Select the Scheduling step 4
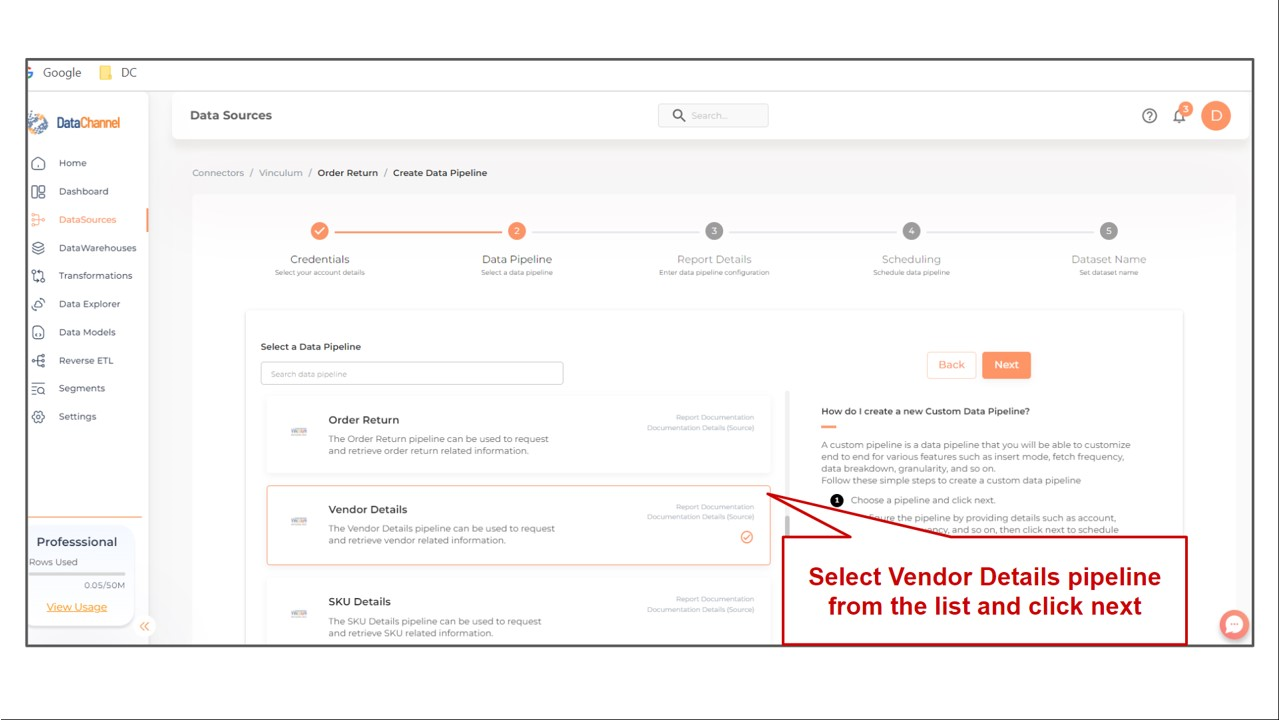The width and height of the screenshot is (1280, 720). click(911, 231)
